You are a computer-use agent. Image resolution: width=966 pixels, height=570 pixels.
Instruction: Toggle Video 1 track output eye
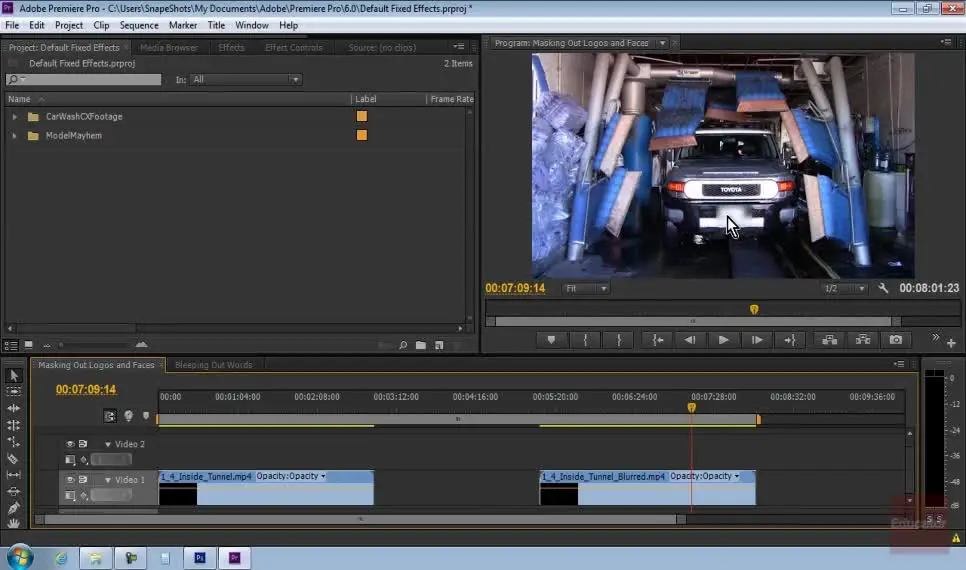click(70, 480)
